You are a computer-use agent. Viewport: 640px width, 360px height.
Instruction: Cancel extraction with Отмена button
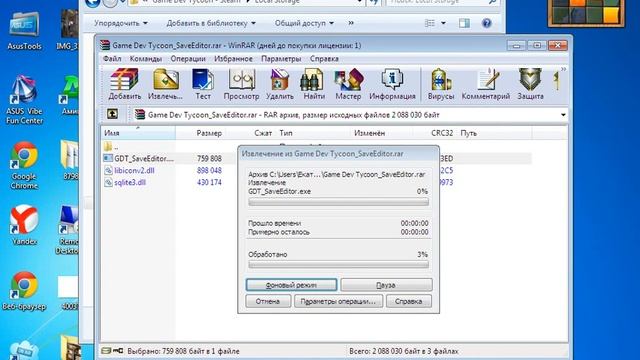(268, 301)
